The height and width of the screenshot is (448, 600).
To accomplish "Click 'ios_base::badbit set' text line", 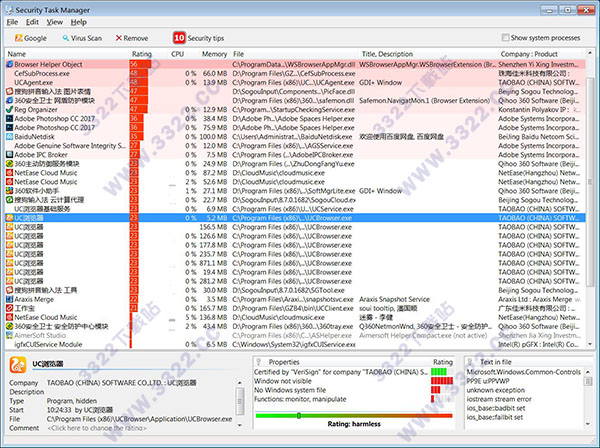I will pos(496,408).
